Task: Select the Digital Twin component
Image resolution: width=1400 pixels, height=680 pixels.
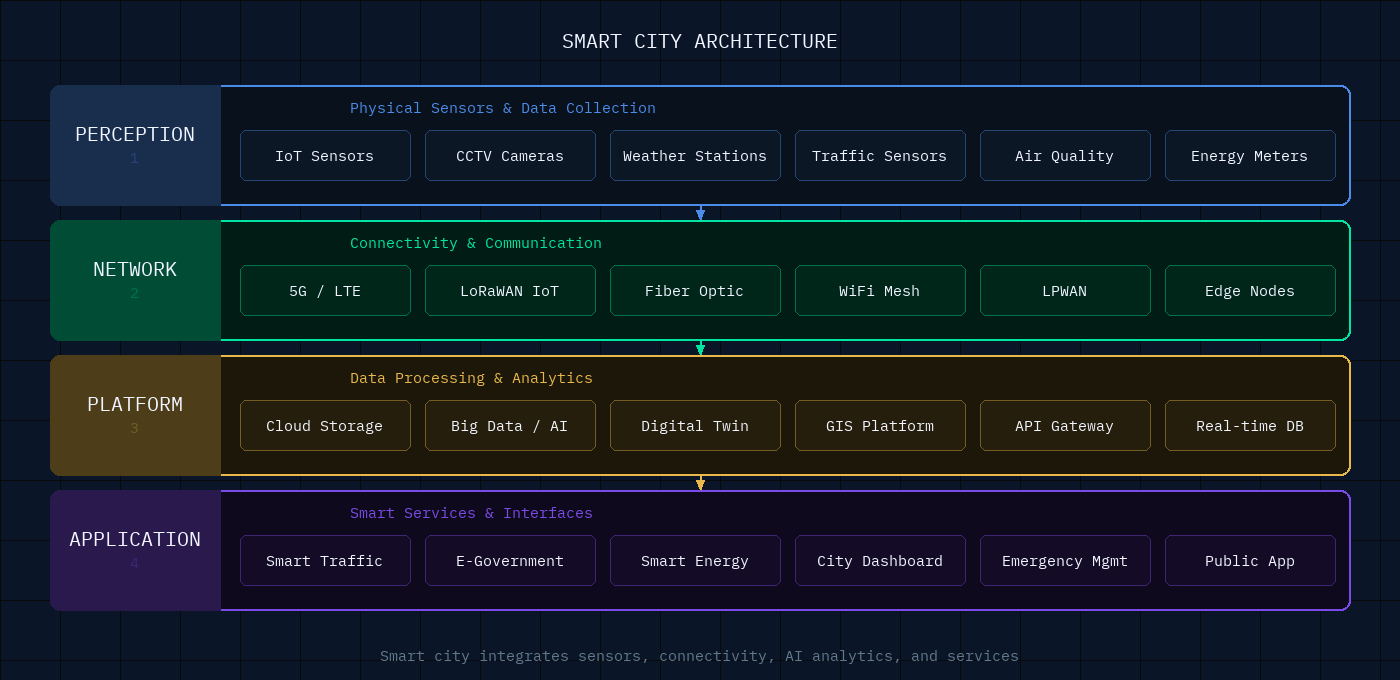Action: click(695, 426)
